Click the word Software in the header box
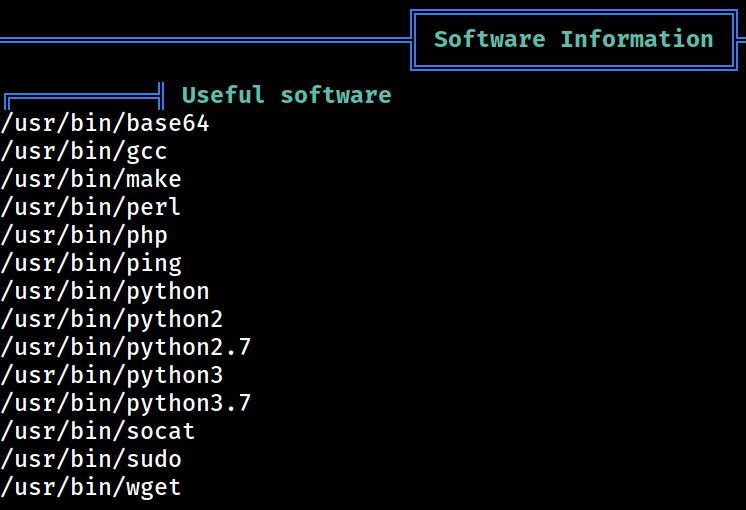 point(490,39)
